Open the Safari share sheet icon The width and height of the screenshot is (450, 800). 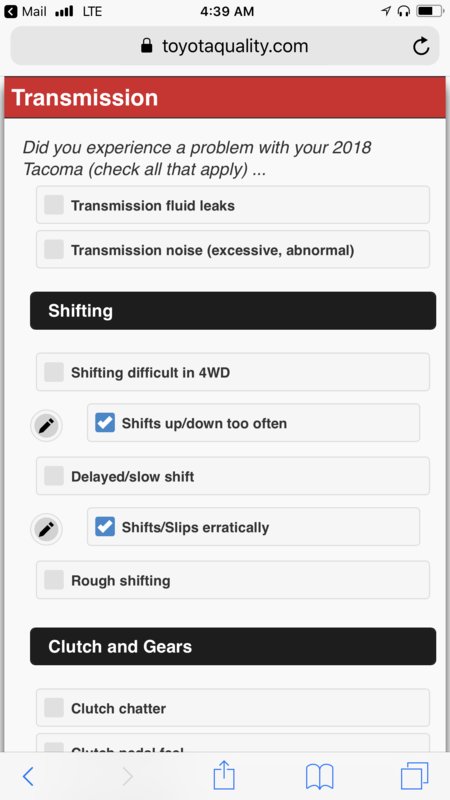click(224, 774)
